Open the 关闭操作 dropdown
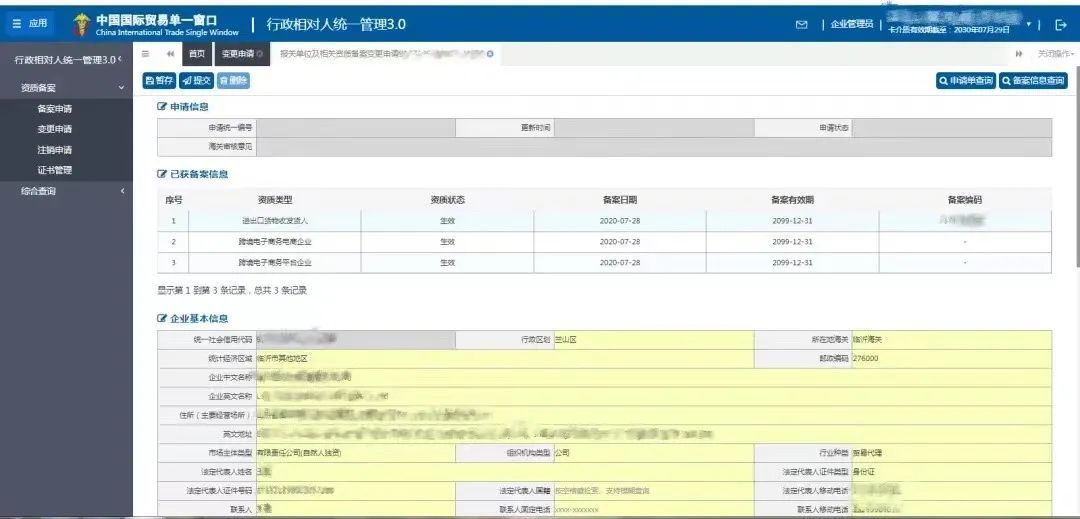The height and width of the screenshot is (519, 1080). pos(1054,54)
